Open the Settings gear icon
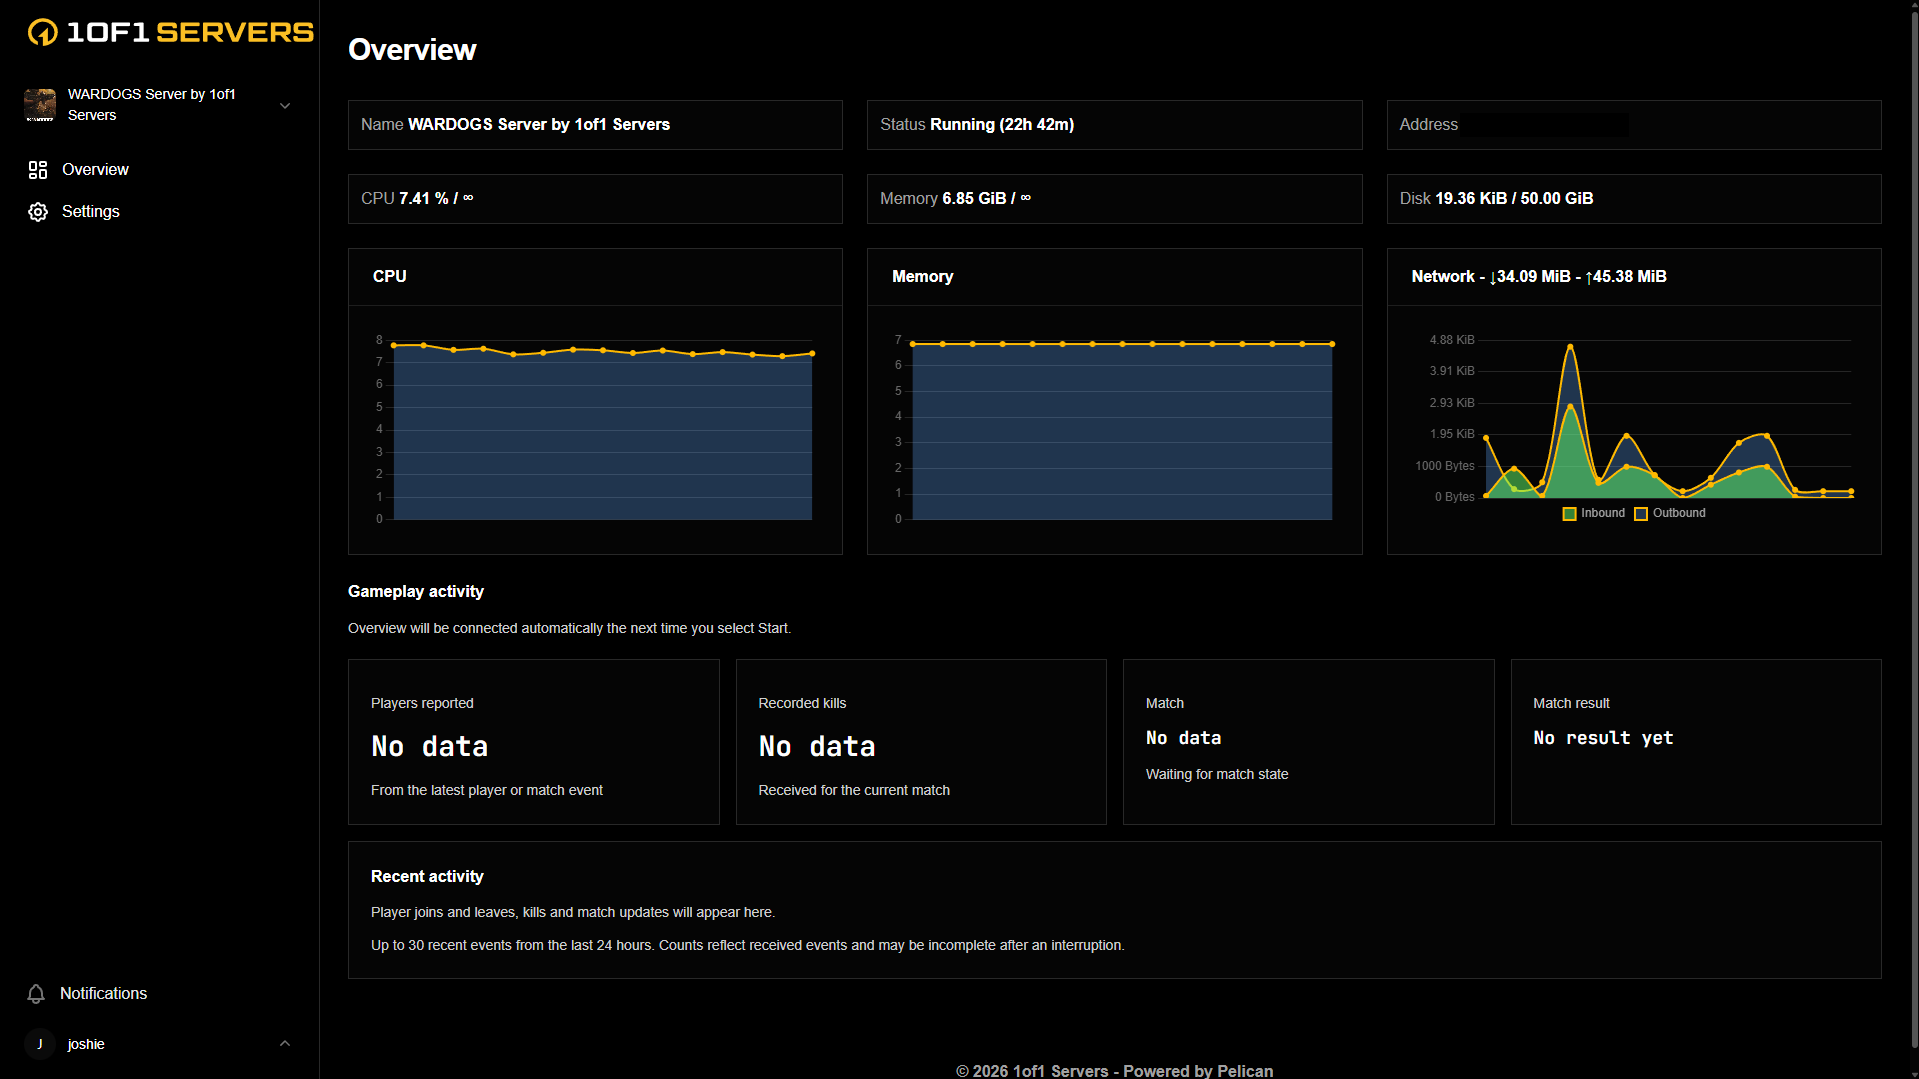 38,212
